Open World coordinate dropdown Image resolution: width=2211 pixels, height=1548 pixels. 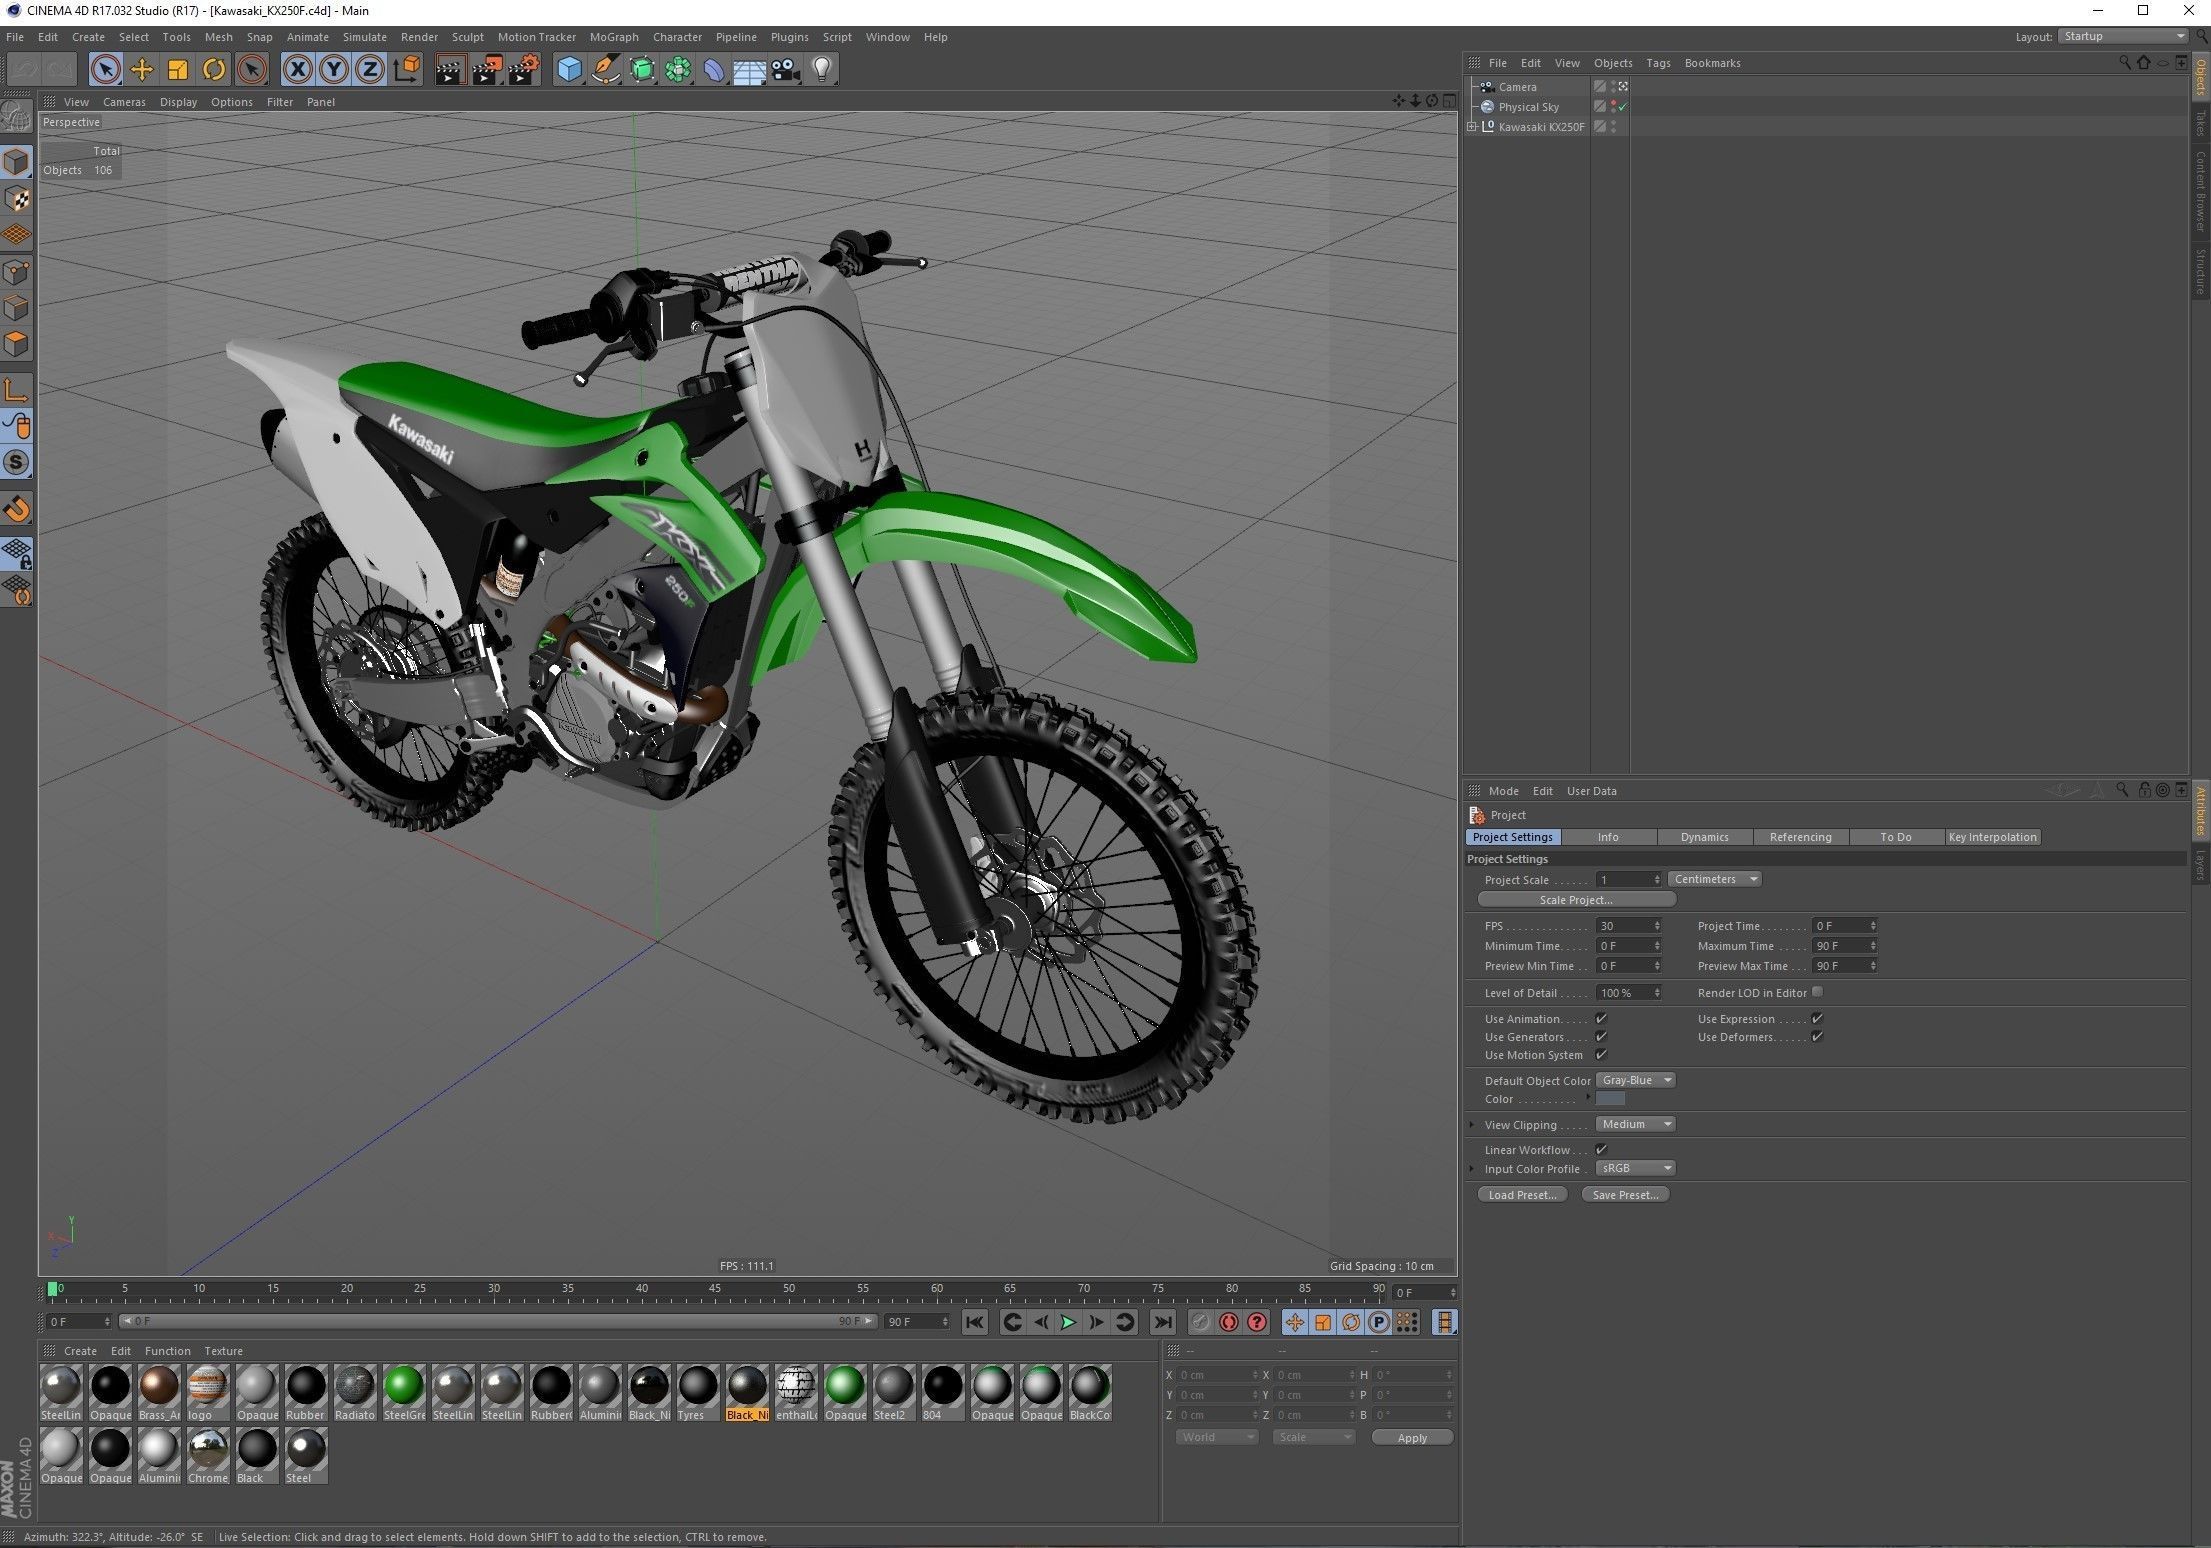pyautogui.click(x=1216, y=1437)
